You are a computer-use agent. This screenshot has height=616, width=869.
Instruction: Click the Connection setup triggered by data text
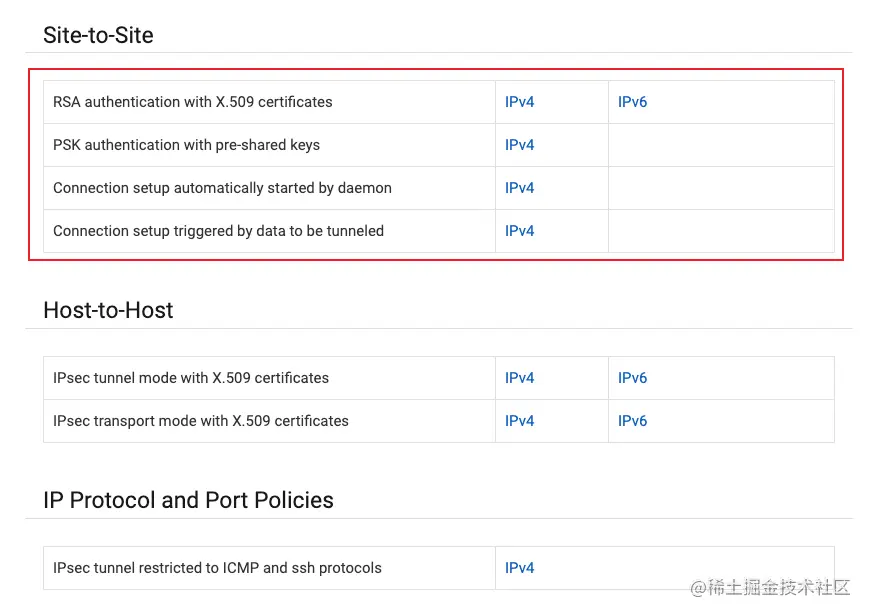218,231
